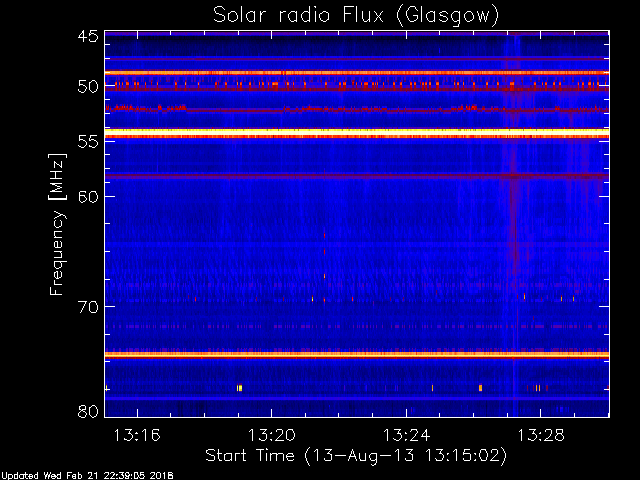The height and width of the screenshot is (480, 640).
Task: Click the '55' frequency tick label
Action: (88, 142)
